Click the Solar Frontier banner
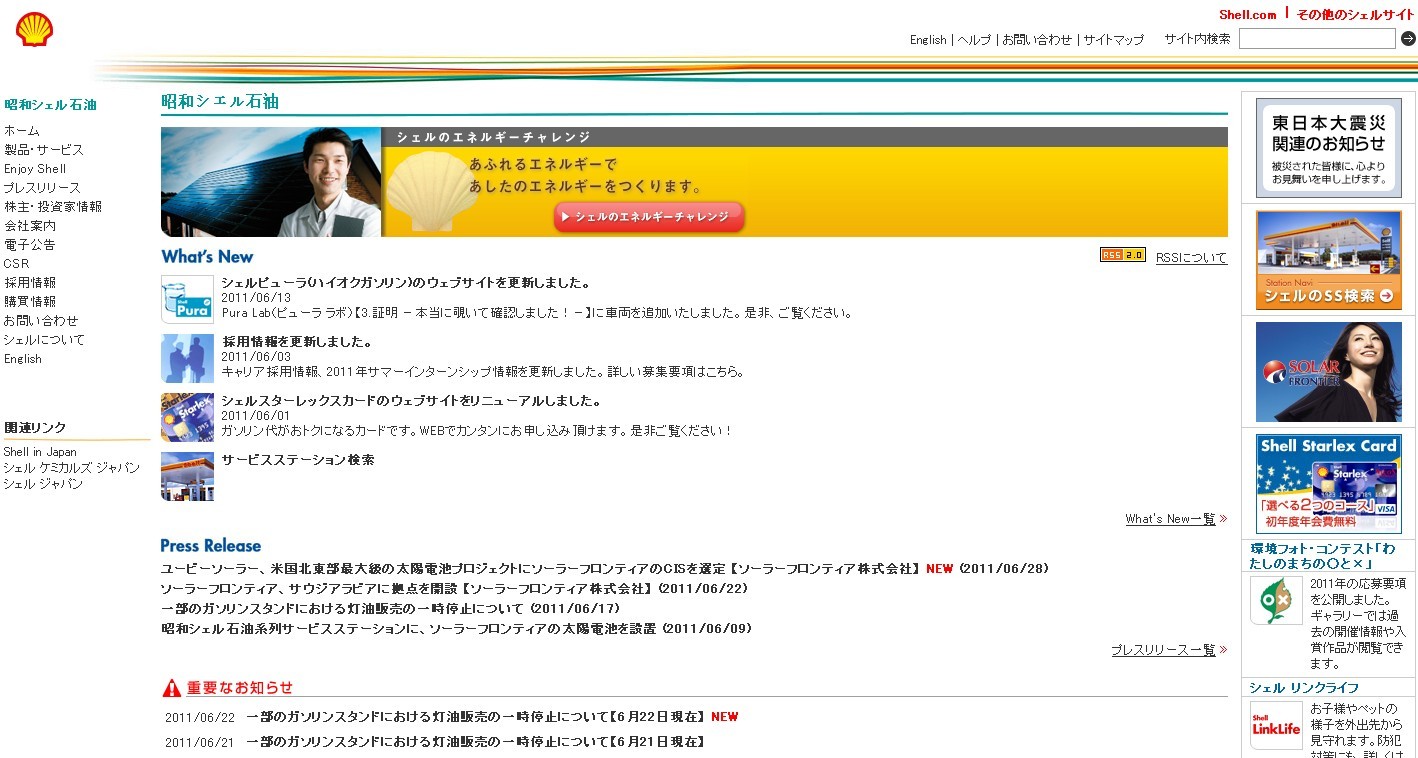 (1328, 371)
